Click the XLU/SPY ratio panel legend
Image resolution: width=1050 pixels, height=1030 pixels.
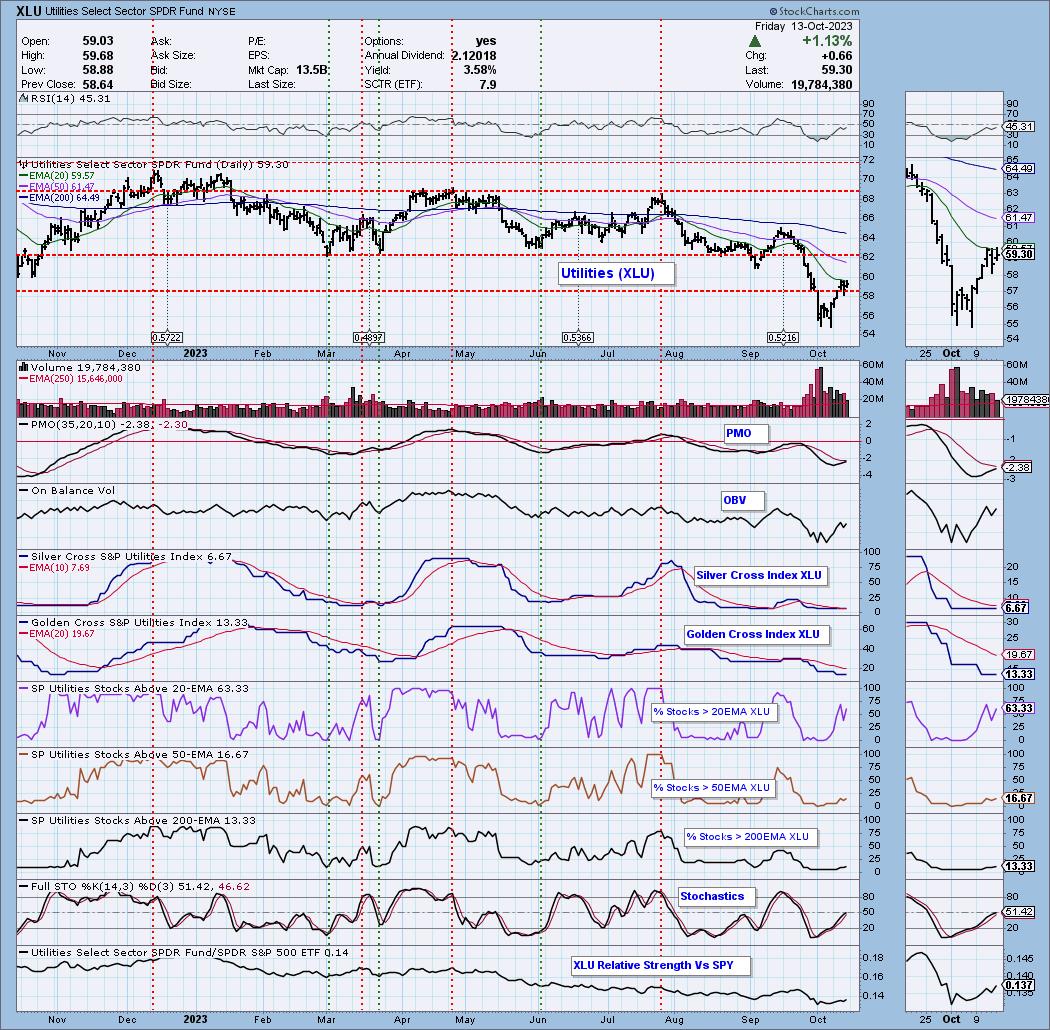[x=183, y=952]
